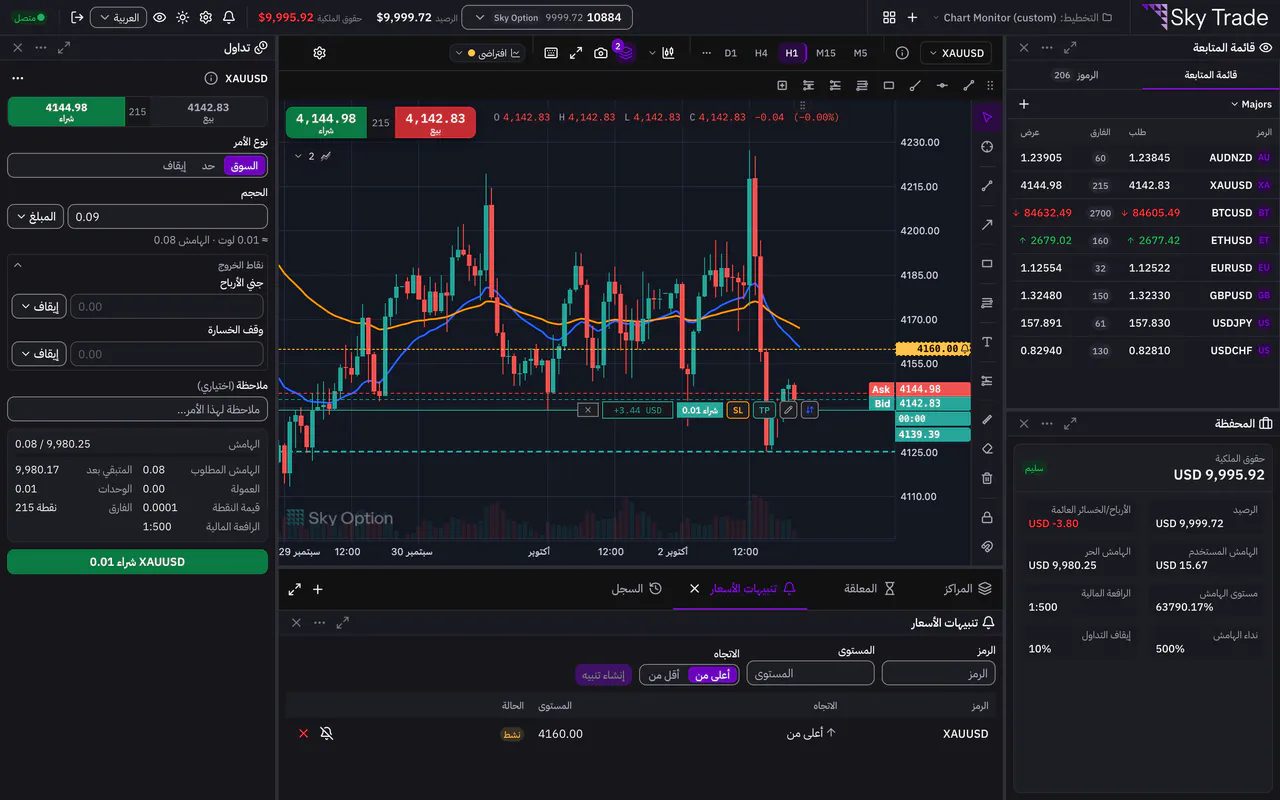
Task: Log out using the exit icon
Action: (77, 17)
